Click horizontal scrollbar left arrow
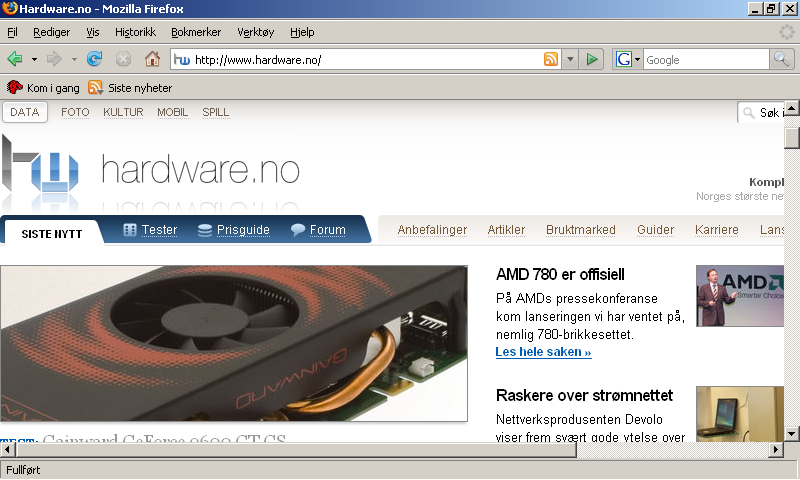The height and width of the screenshot is (480, 800). 8,449
